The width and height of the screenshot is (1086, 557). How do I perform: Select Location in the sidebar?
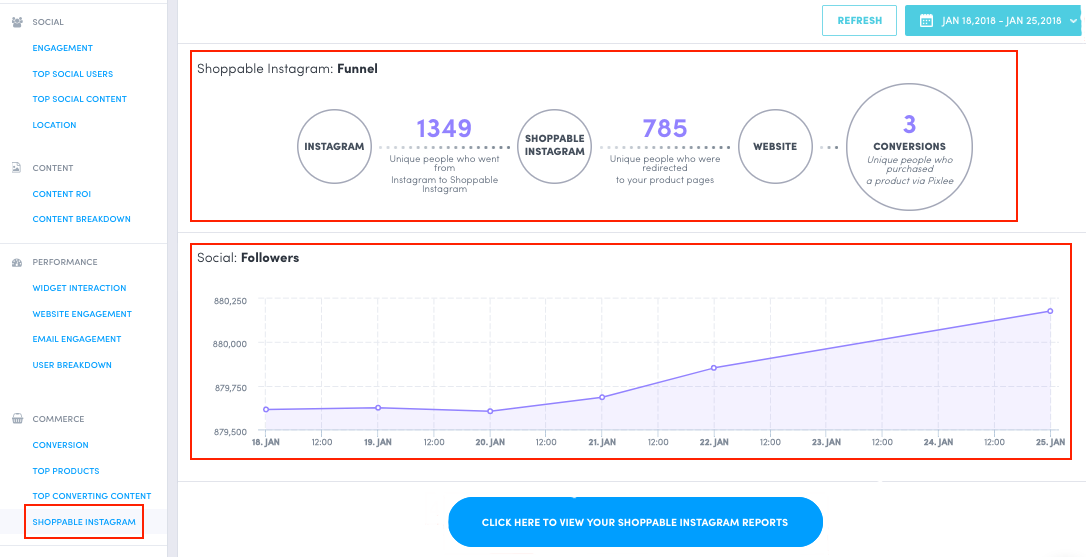[x=54, y=125]
